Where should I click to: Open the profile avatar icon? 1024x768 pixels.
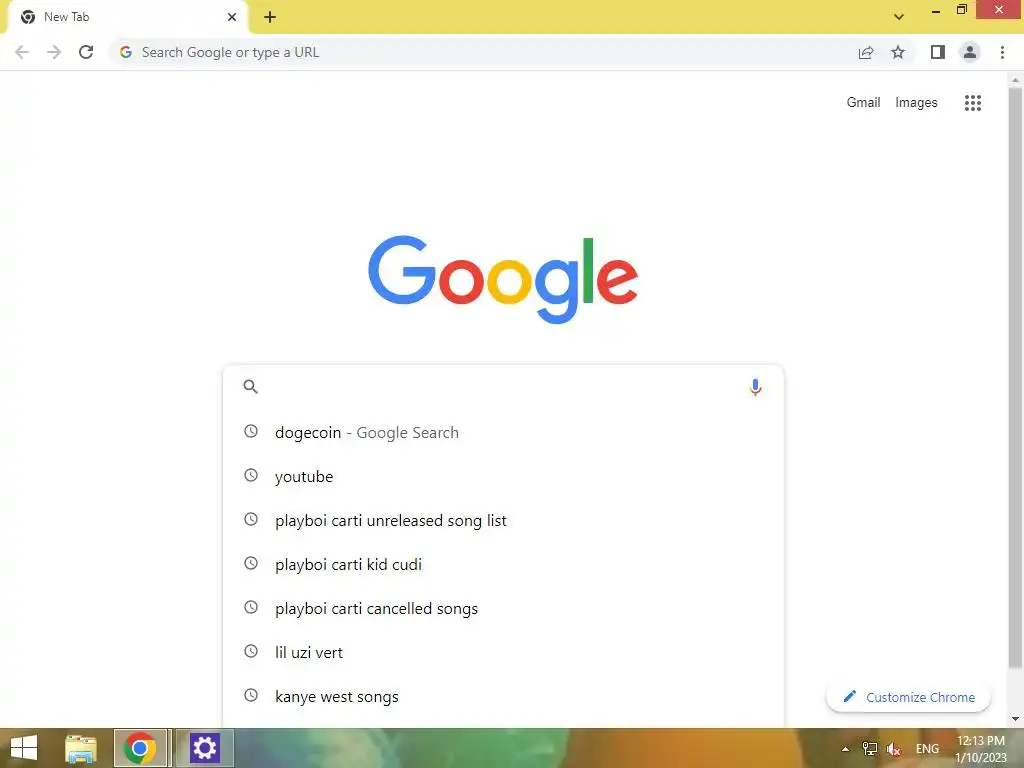point(970,52)
